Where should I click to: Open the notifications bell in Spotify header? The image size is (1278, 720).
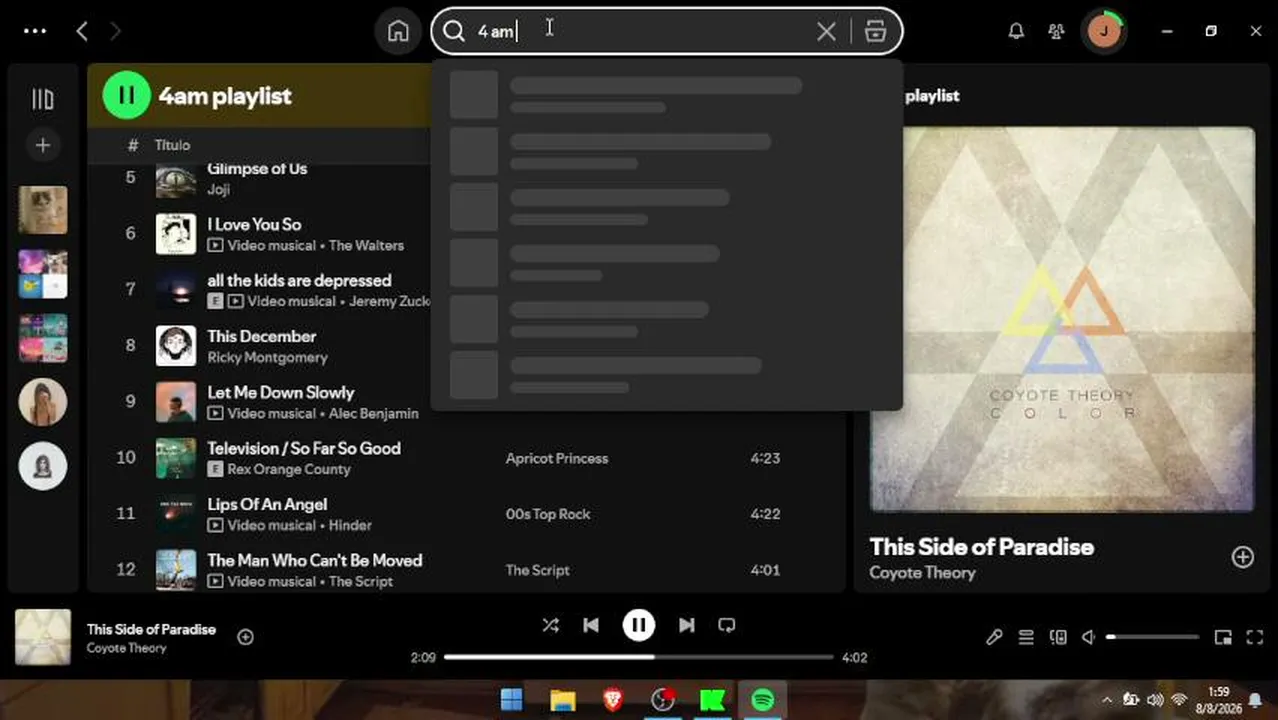coord(1016,31)
